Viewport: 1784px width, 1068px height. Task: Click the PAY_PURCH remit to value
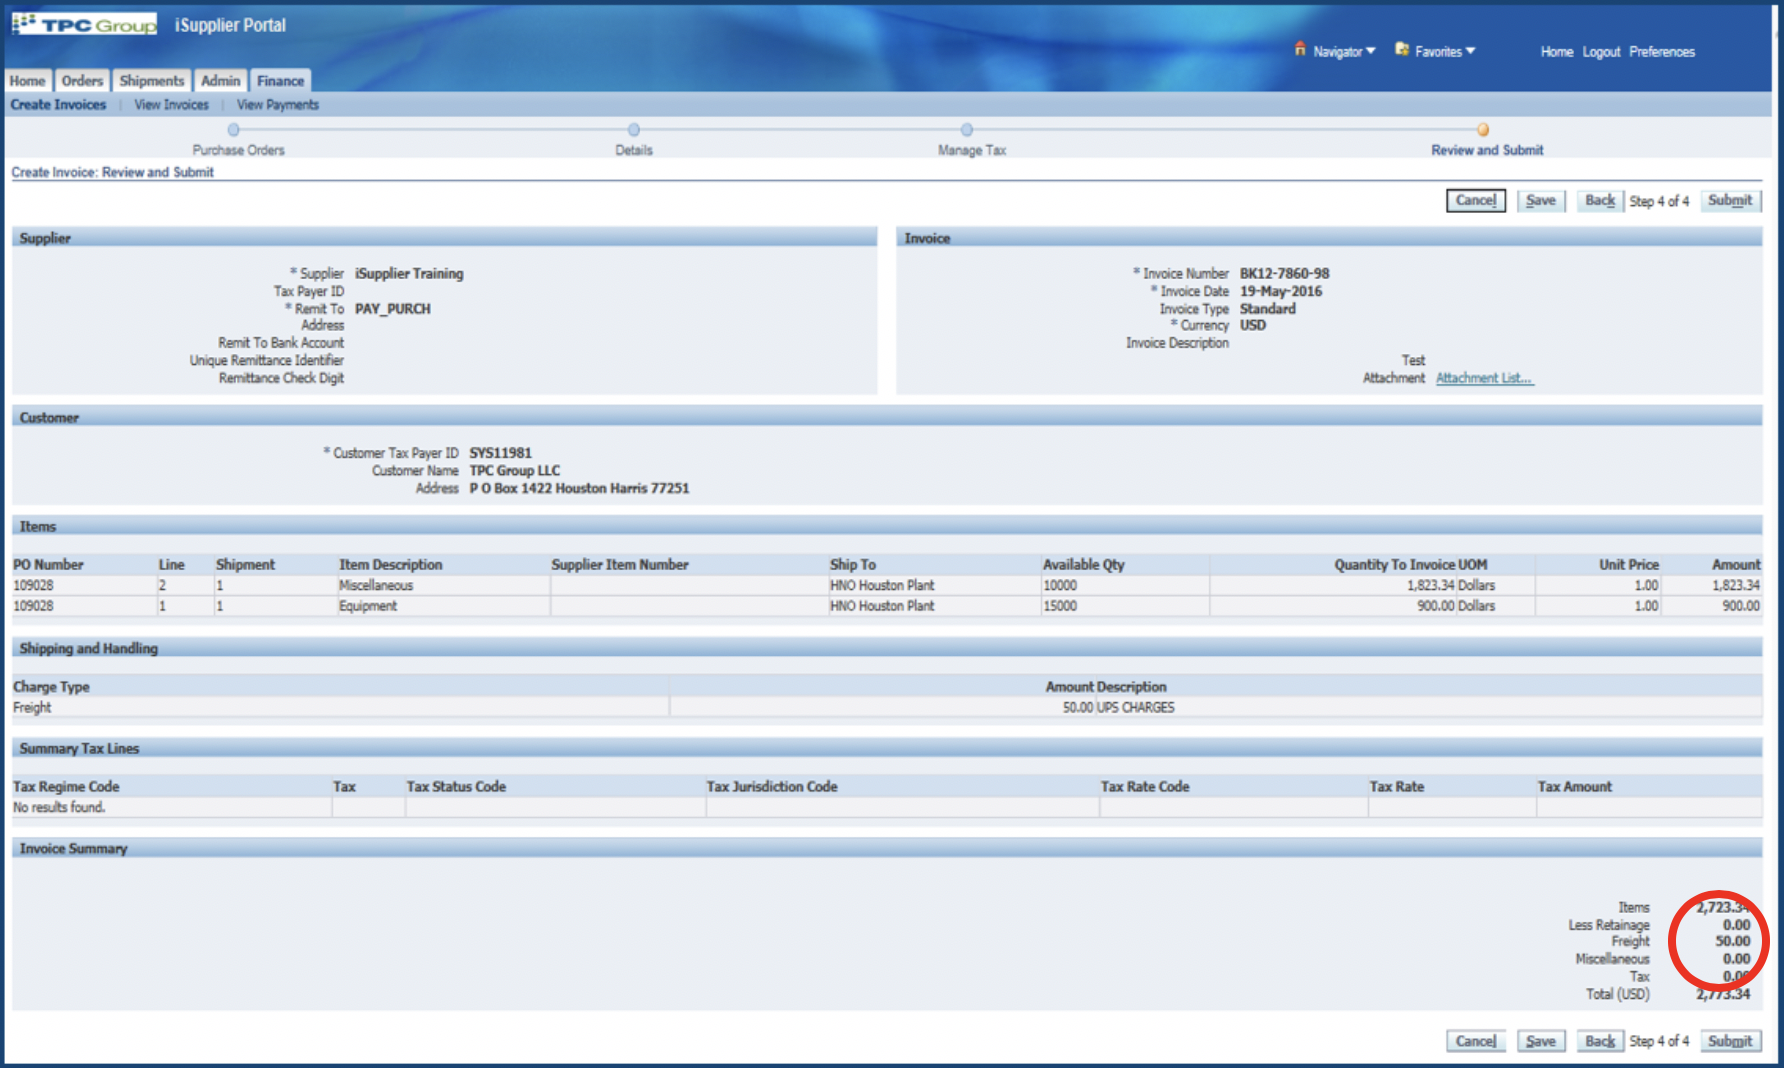point(393,309)
